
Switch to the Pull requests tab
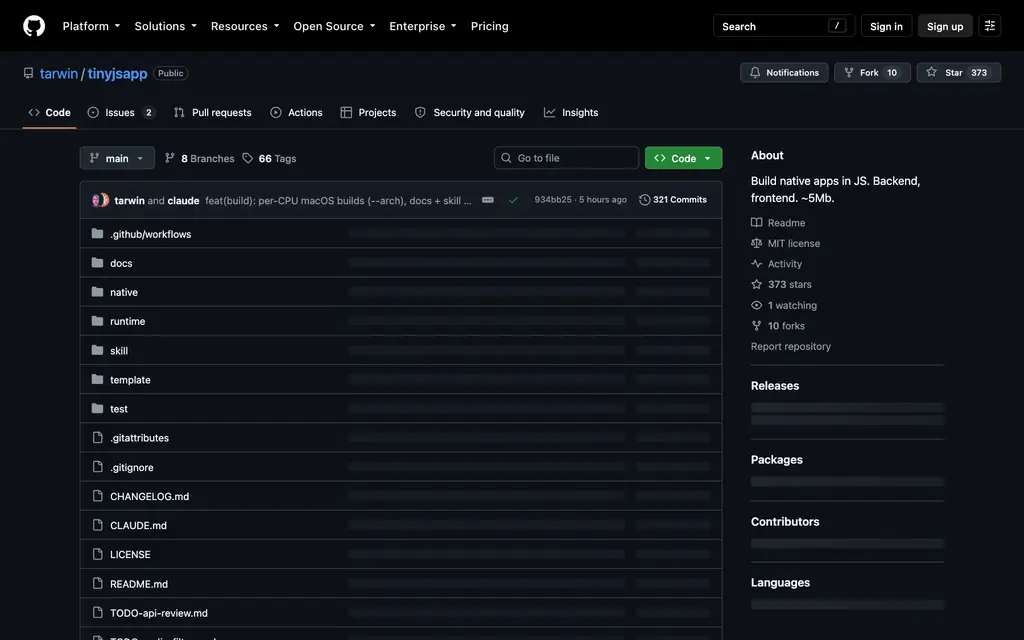click(213, 112)
